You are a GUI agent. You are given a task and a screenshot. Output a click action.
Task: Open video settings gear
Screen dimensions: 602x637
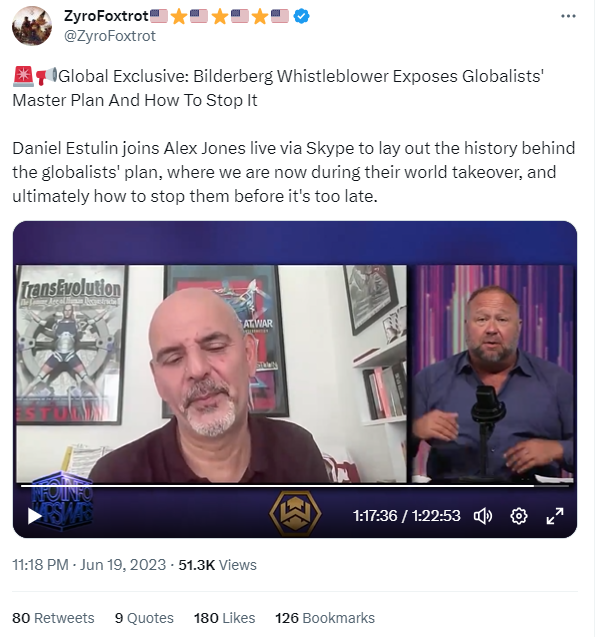coord(519,516)
